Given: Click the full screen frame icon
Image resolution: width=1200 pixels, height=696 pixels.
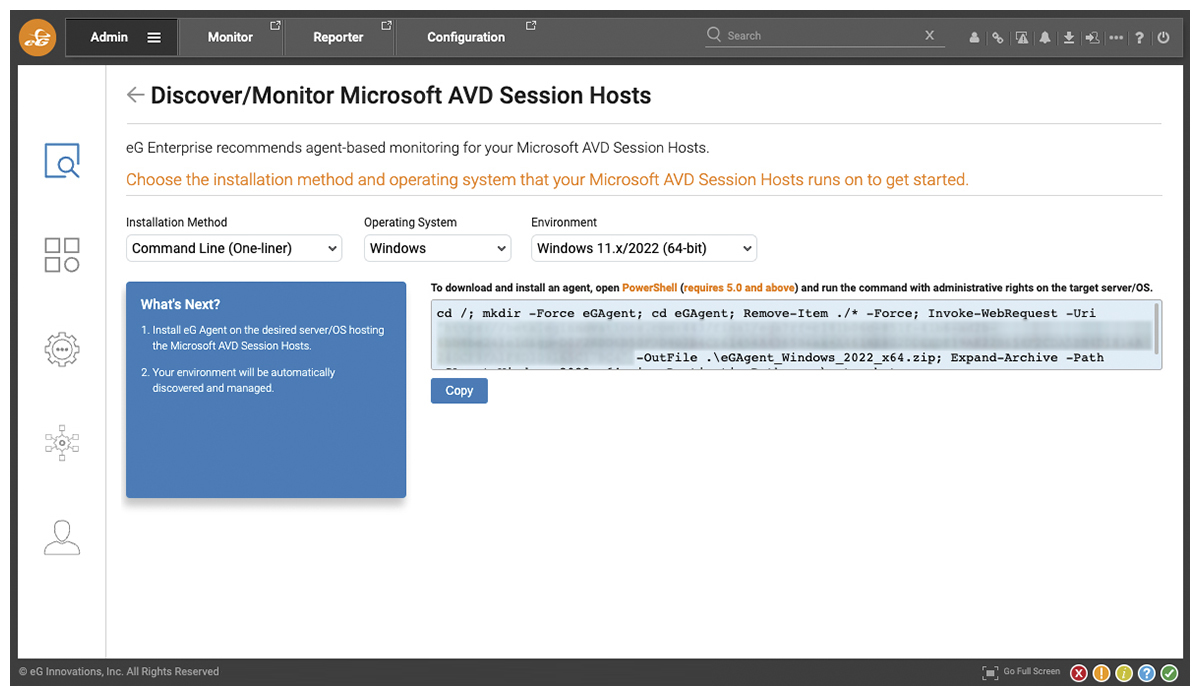Looking at the screenshot, I should [990, 673].
